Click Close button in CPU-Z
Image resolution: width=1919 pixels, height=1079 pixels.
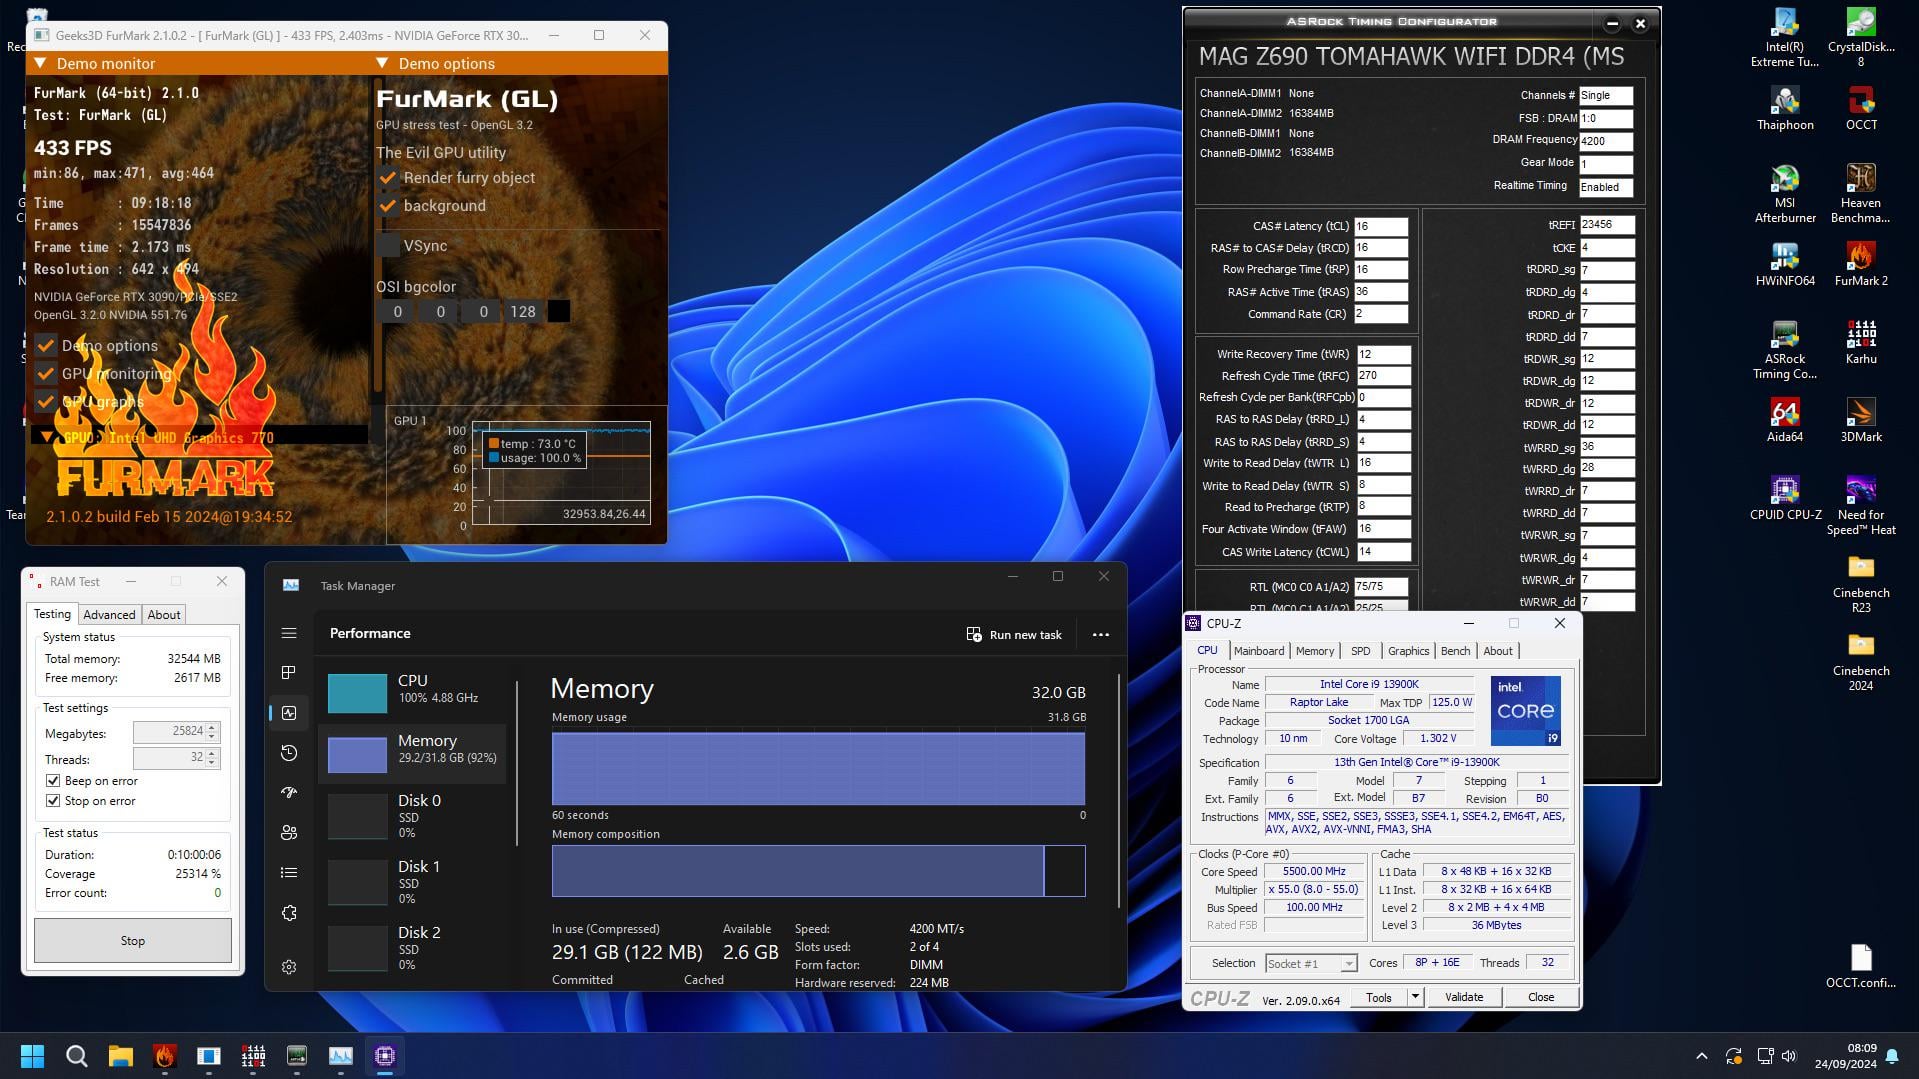1540,997
